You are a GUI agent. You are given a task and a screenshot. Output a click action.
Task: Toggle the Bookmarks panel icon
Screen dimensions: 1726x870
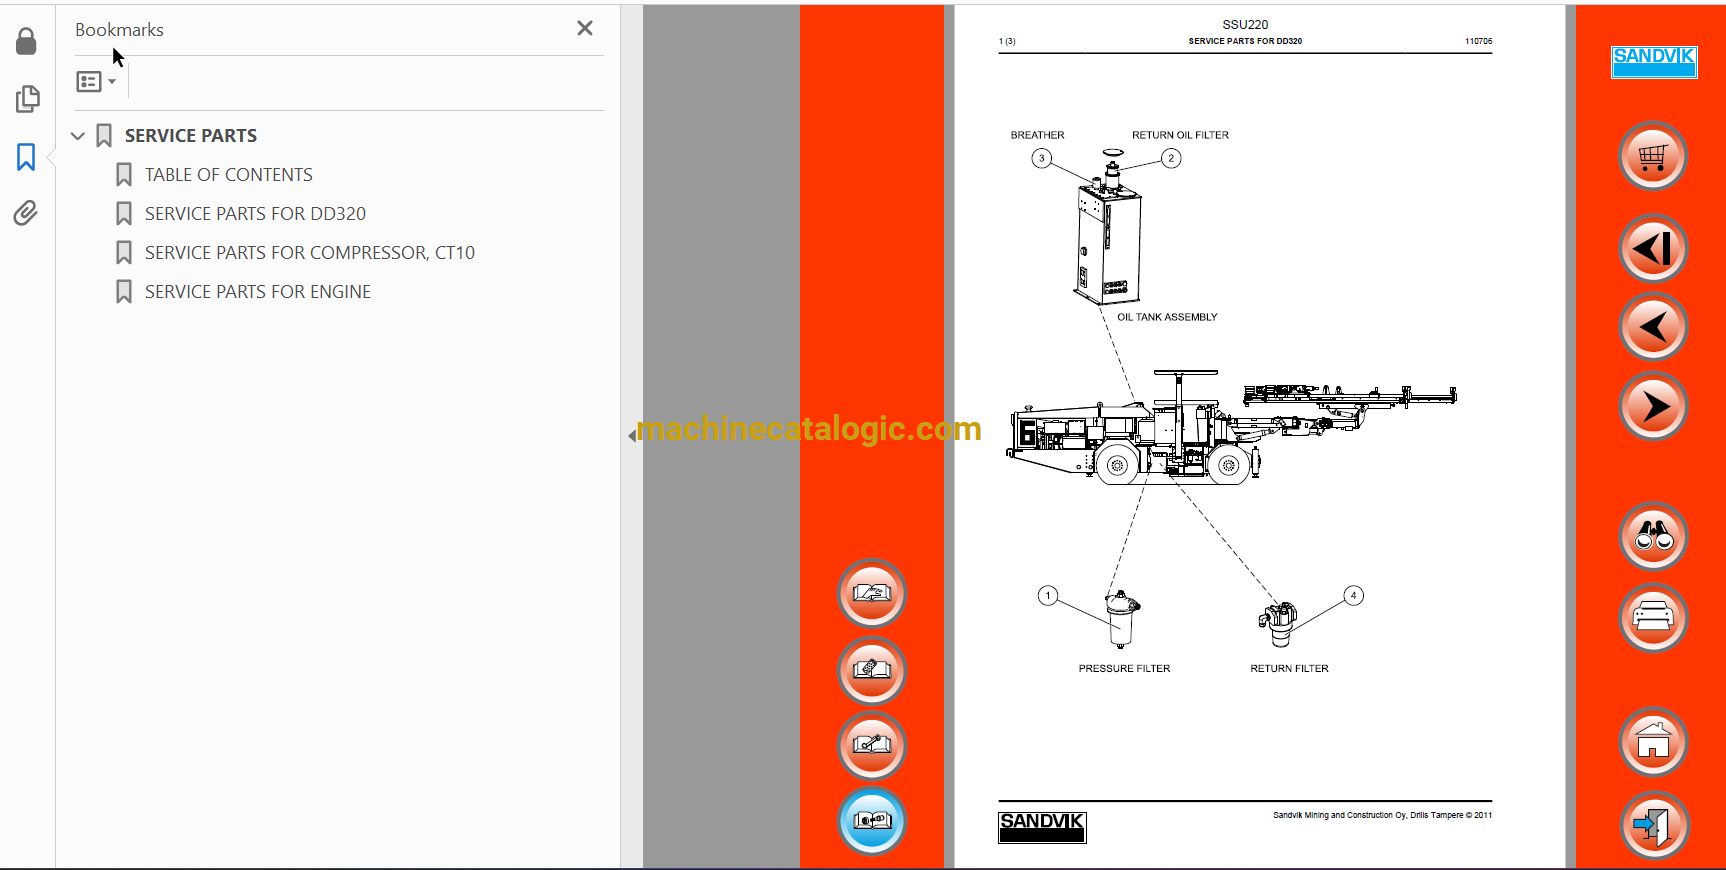26,156
